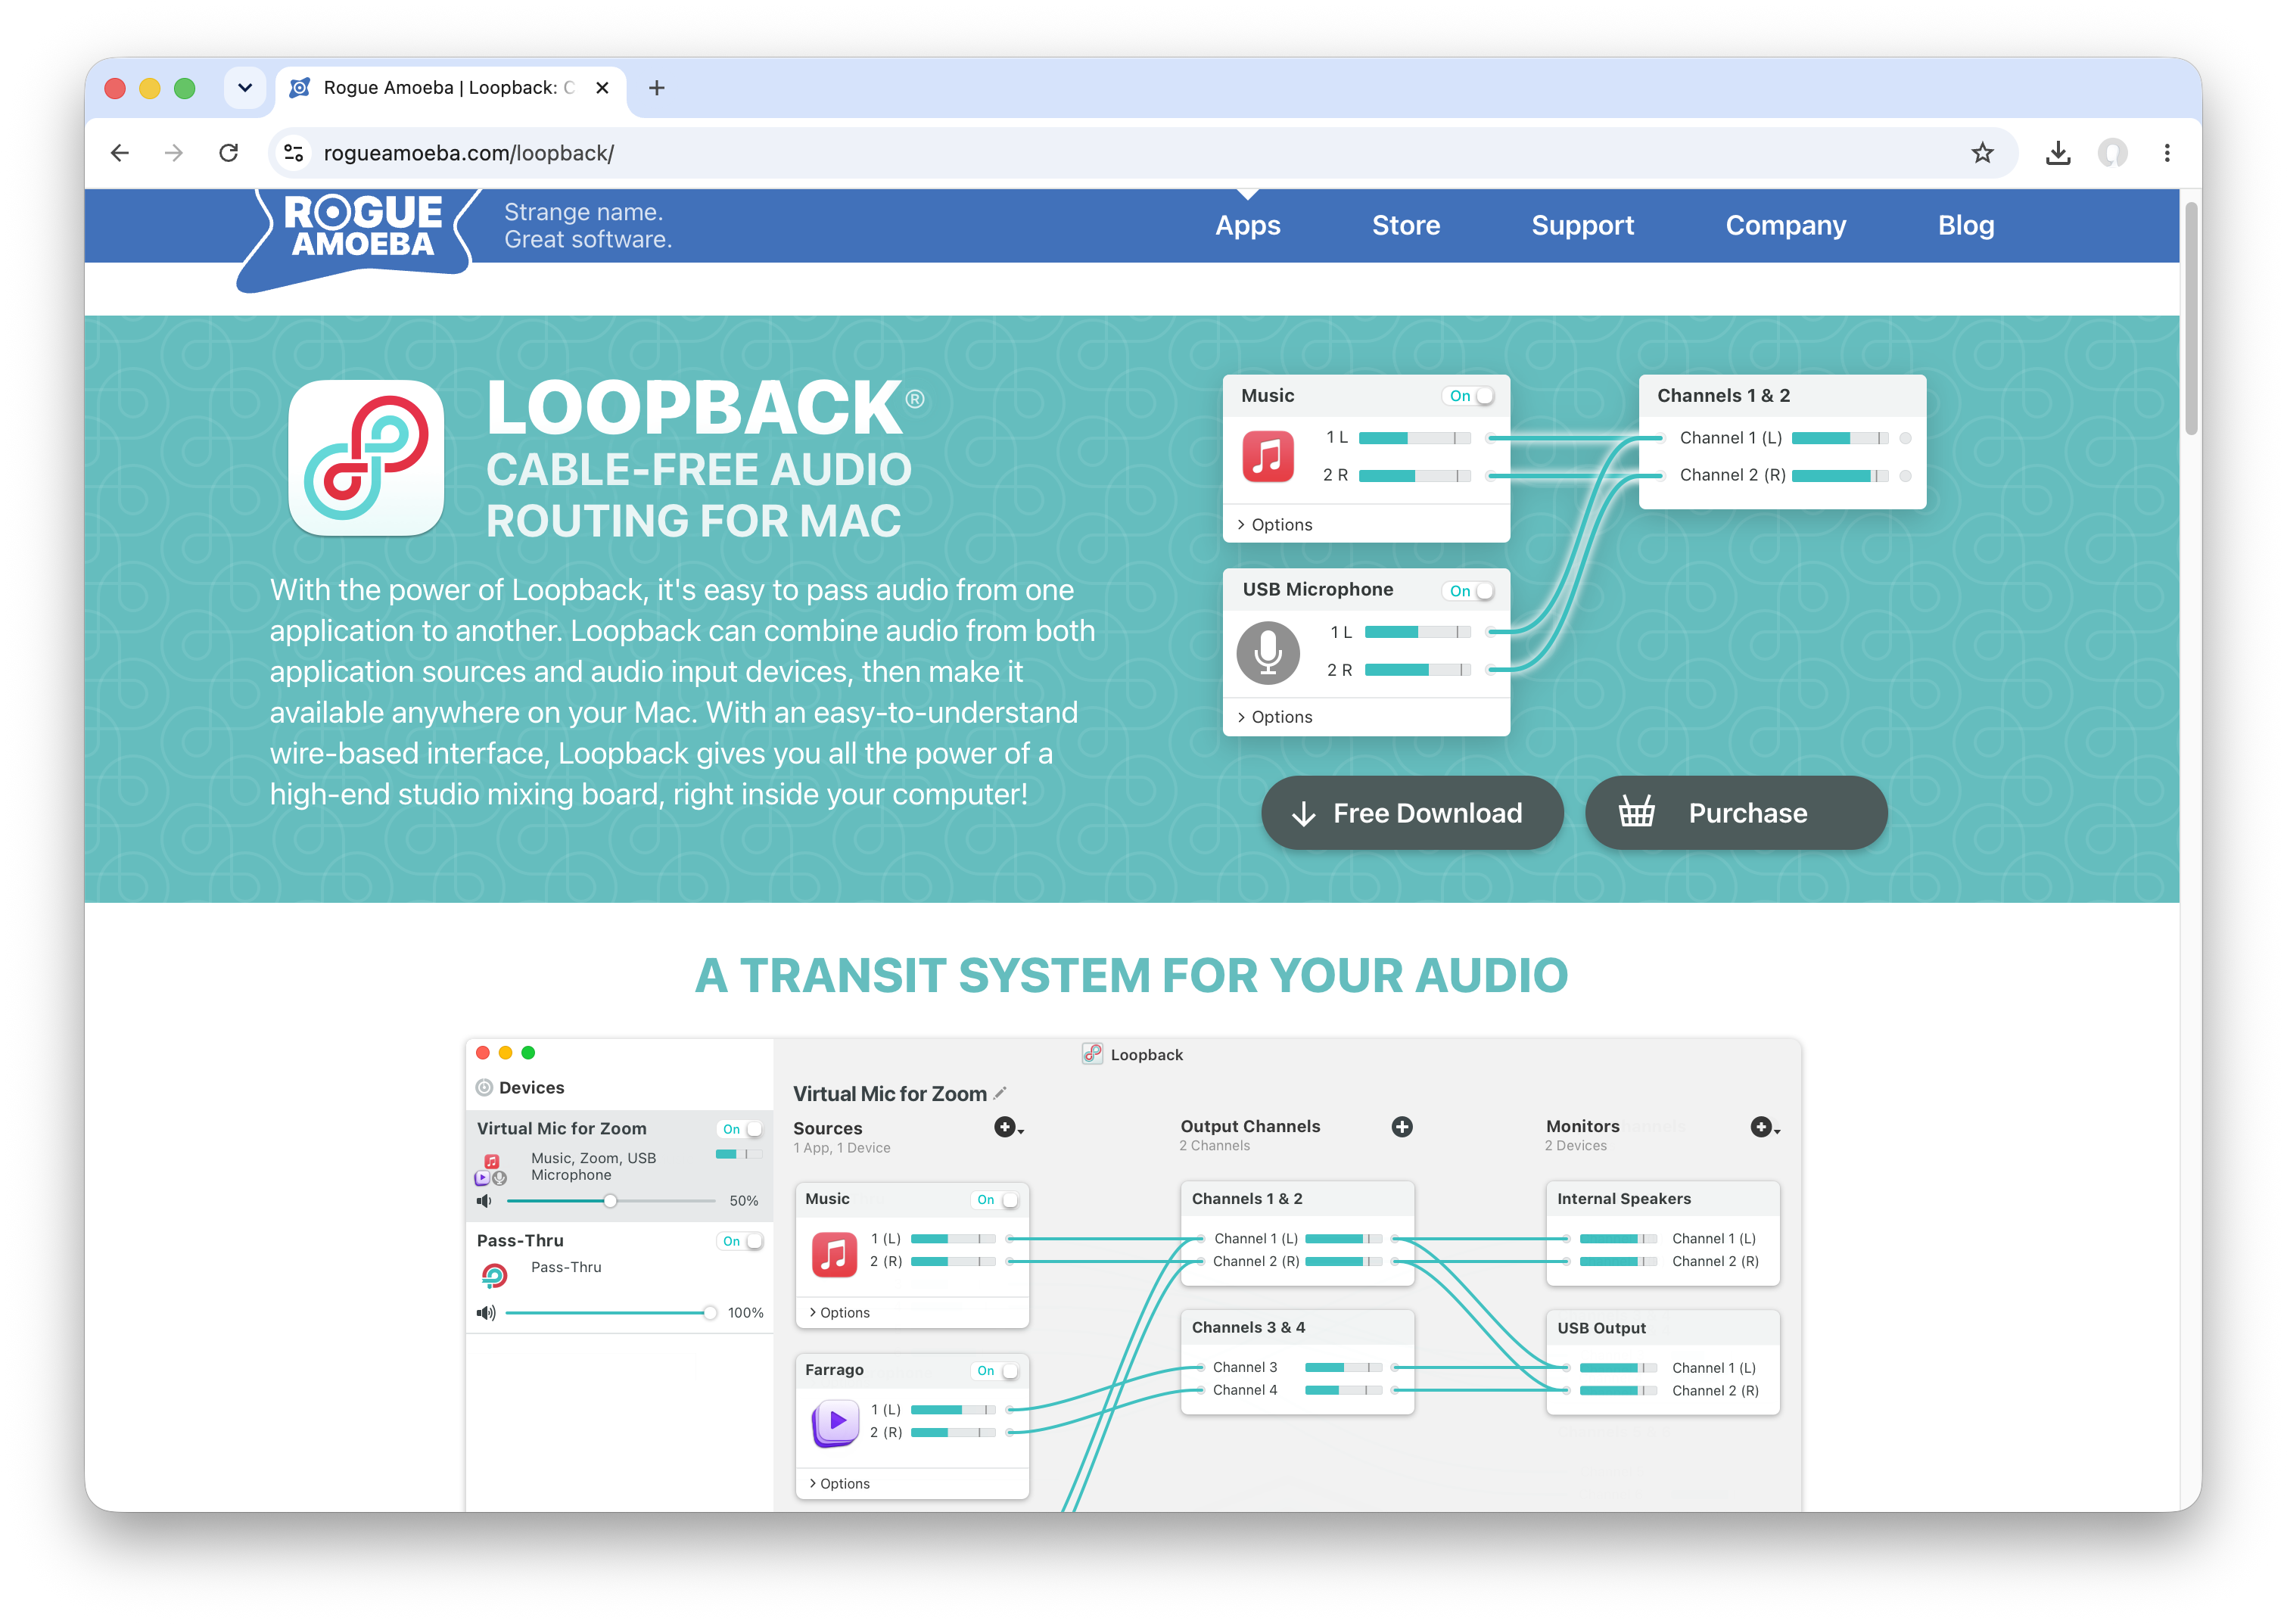Expand Options under Music in Sources column
The width and height of the screenshot is (2287, 1624).
point(840,1313)
